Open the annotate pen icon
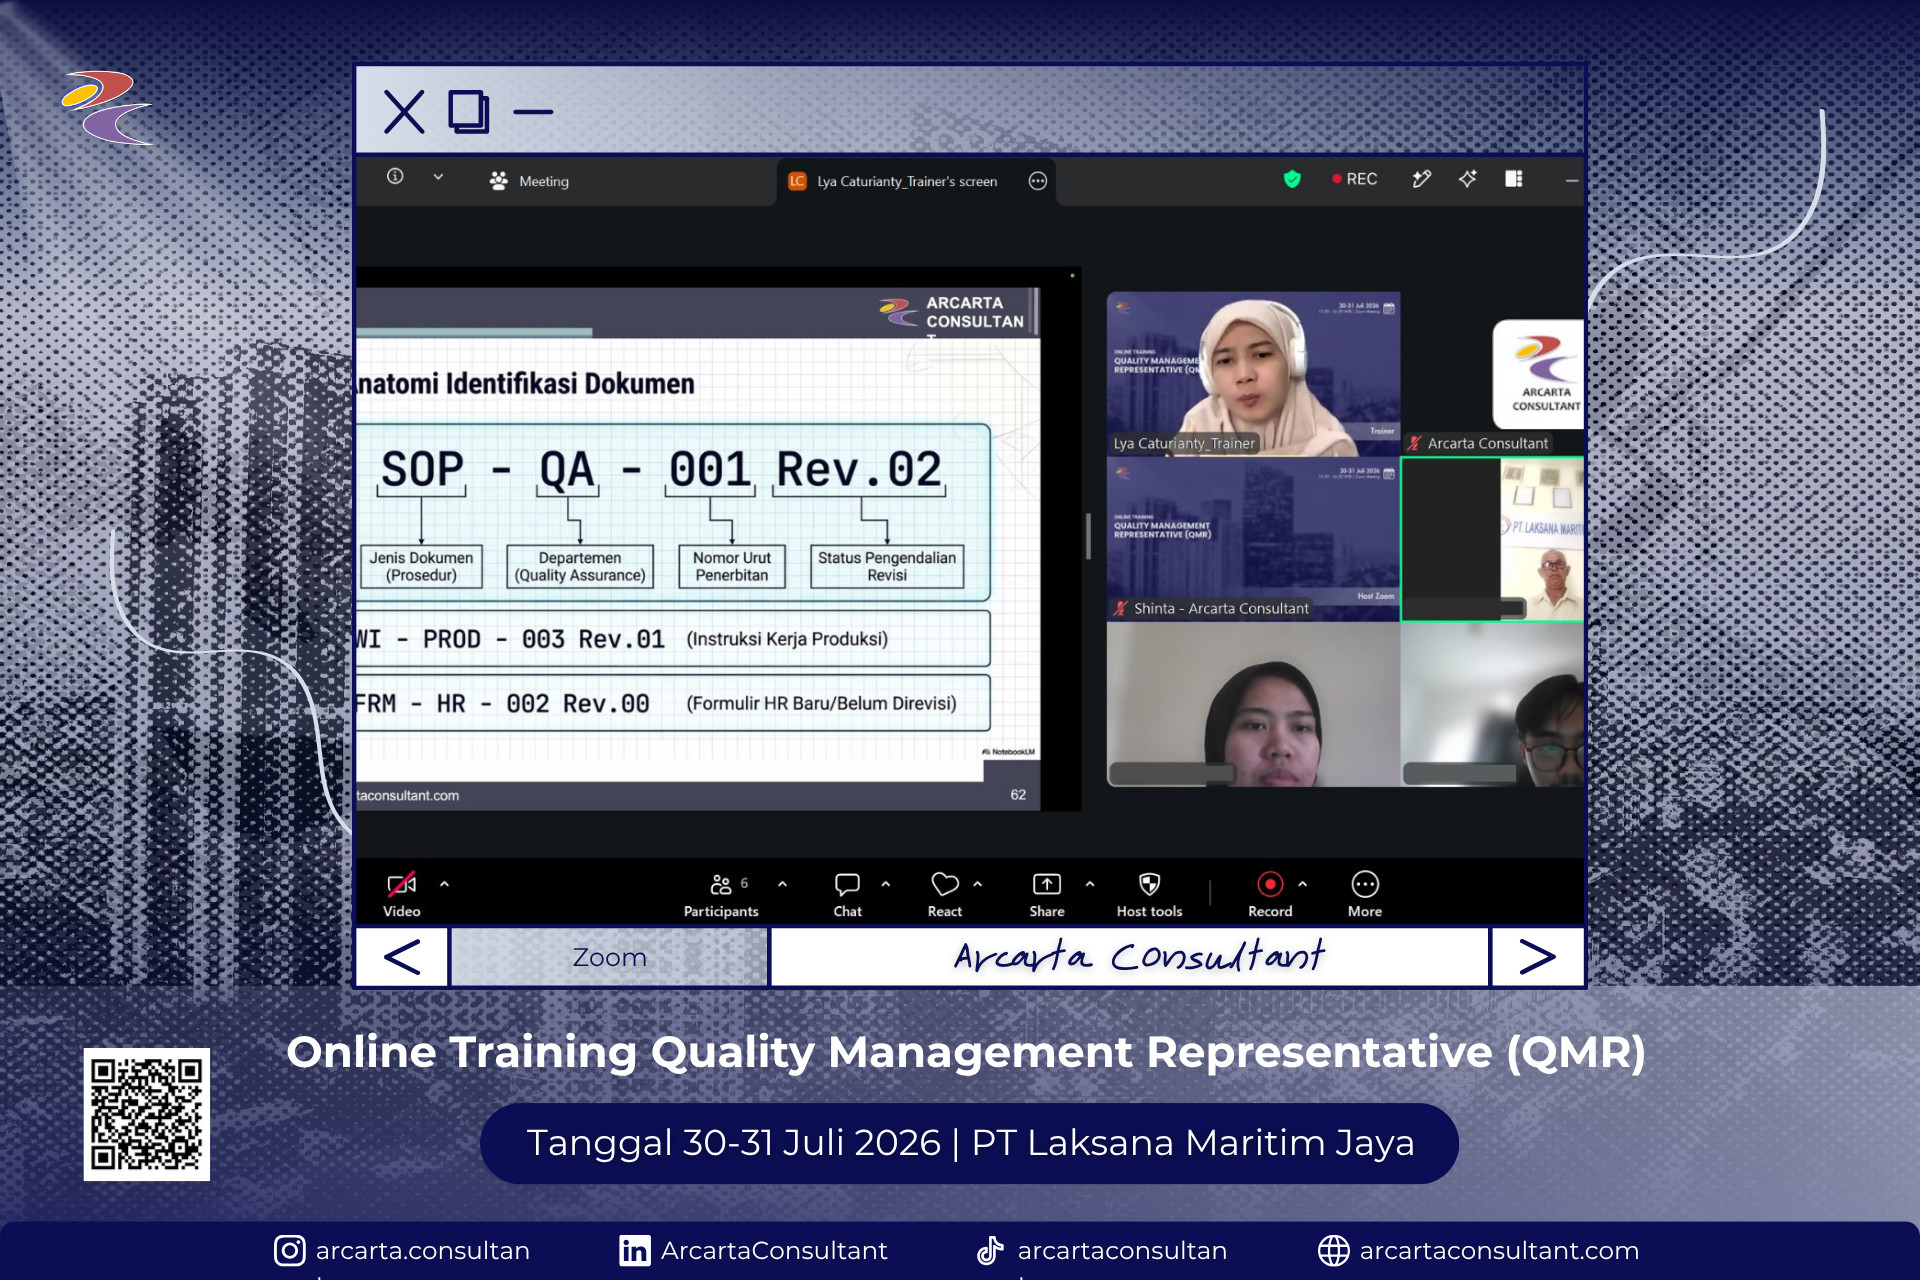1920x1280 pixels. click(x=1421, y=179)
